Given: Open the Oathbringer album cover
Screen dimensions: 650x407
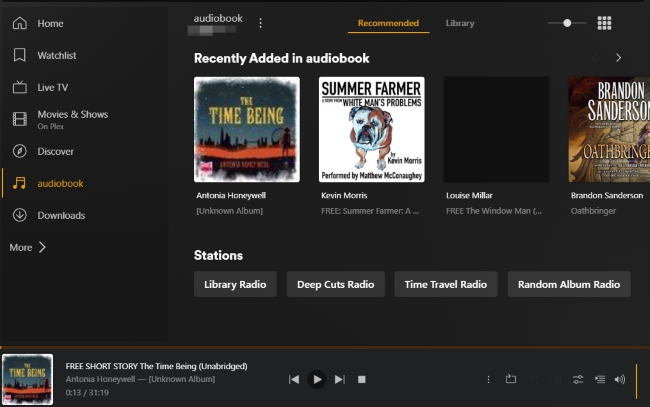Looking at the screenshot, I should pyautogui.click(x=609, y=129).
